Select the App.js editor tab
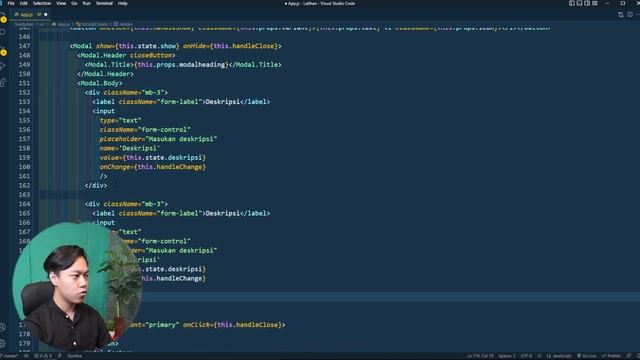Viewport: 640px width, 360px height. coord(29,14)
